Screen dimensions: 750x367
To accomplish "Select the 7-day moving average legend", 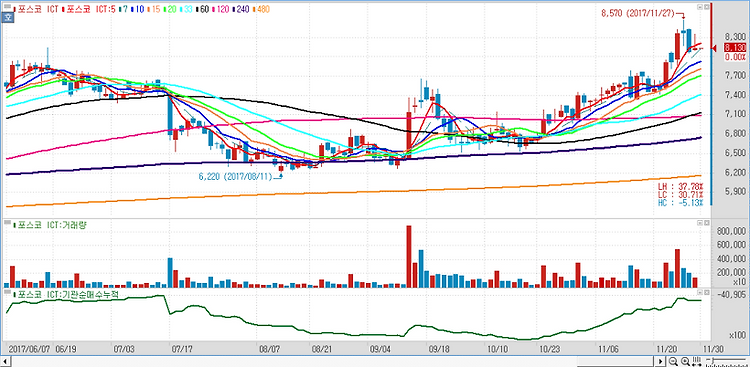I will pos(123,9).
